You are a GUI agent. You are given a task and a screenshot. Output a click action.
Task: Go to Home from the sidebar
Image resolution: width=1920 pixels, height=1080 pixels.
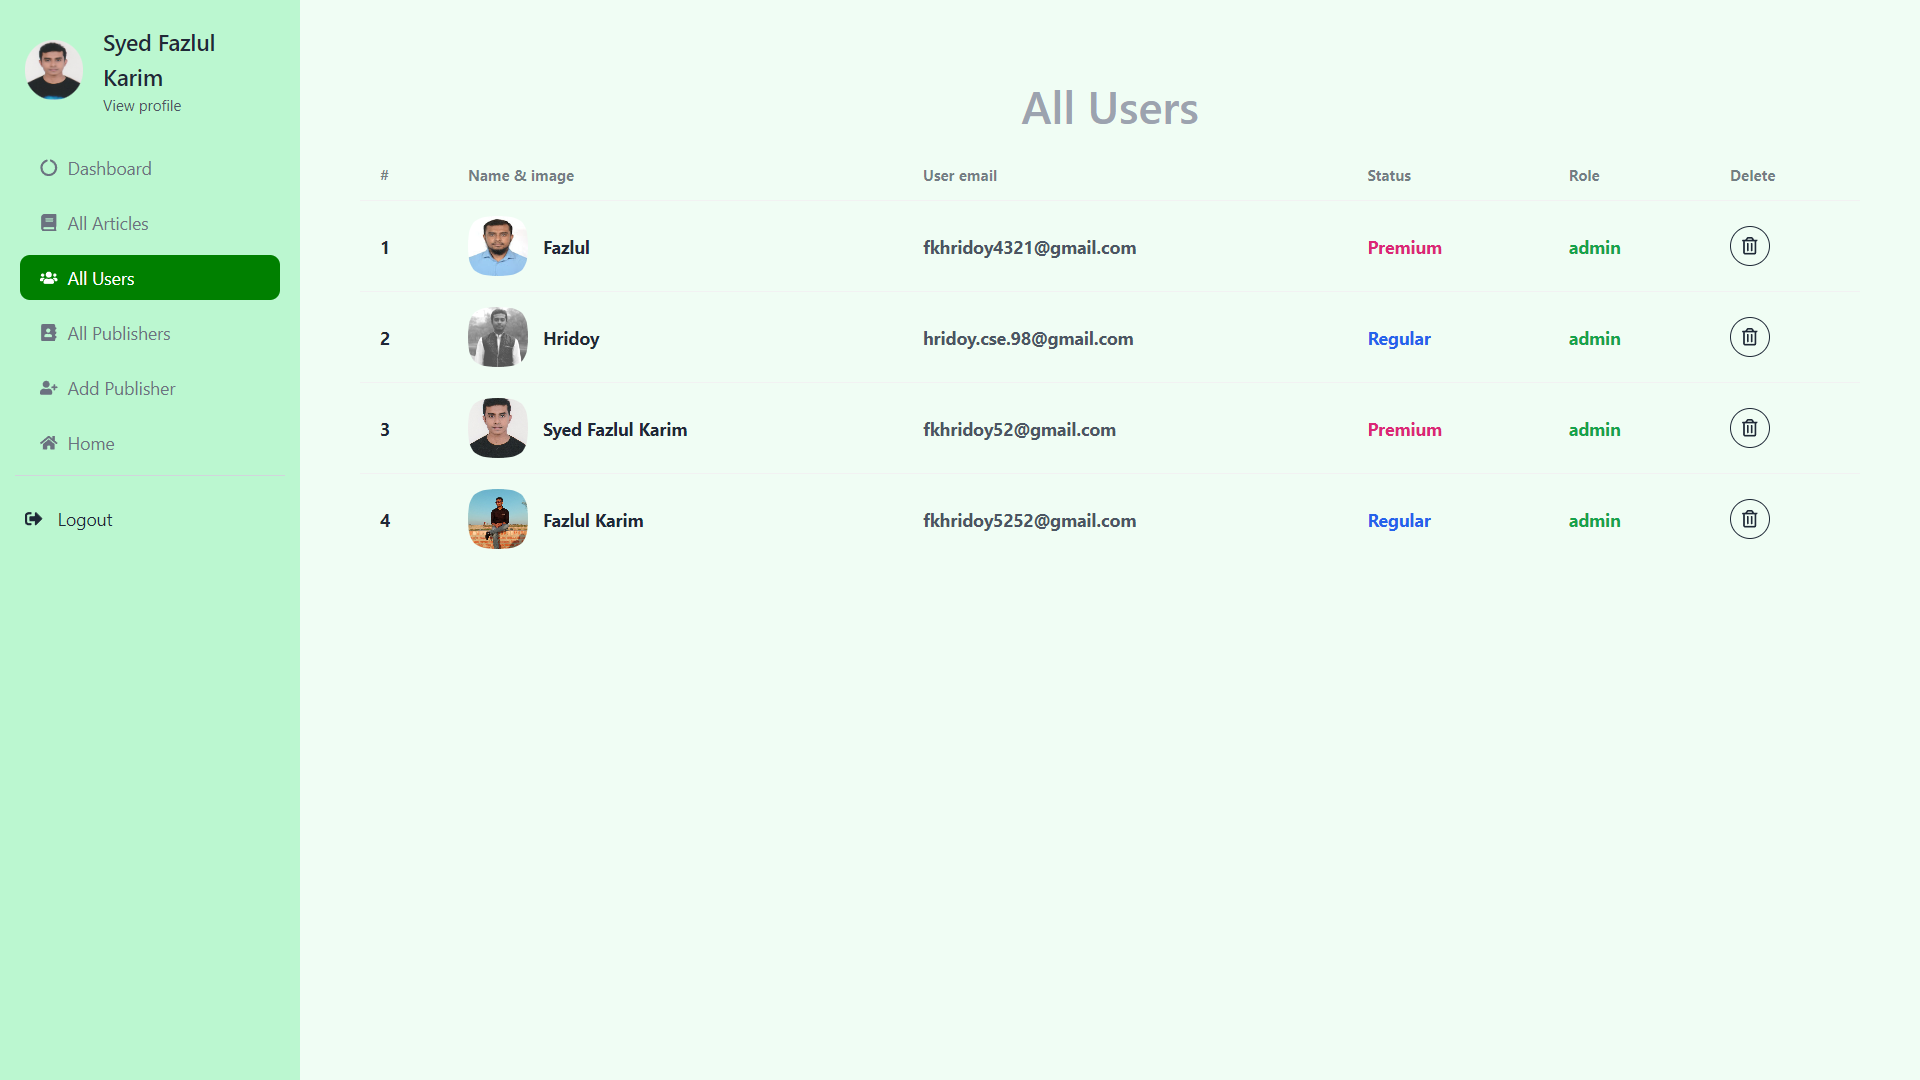pyautogui.click(x=90, y=444)
